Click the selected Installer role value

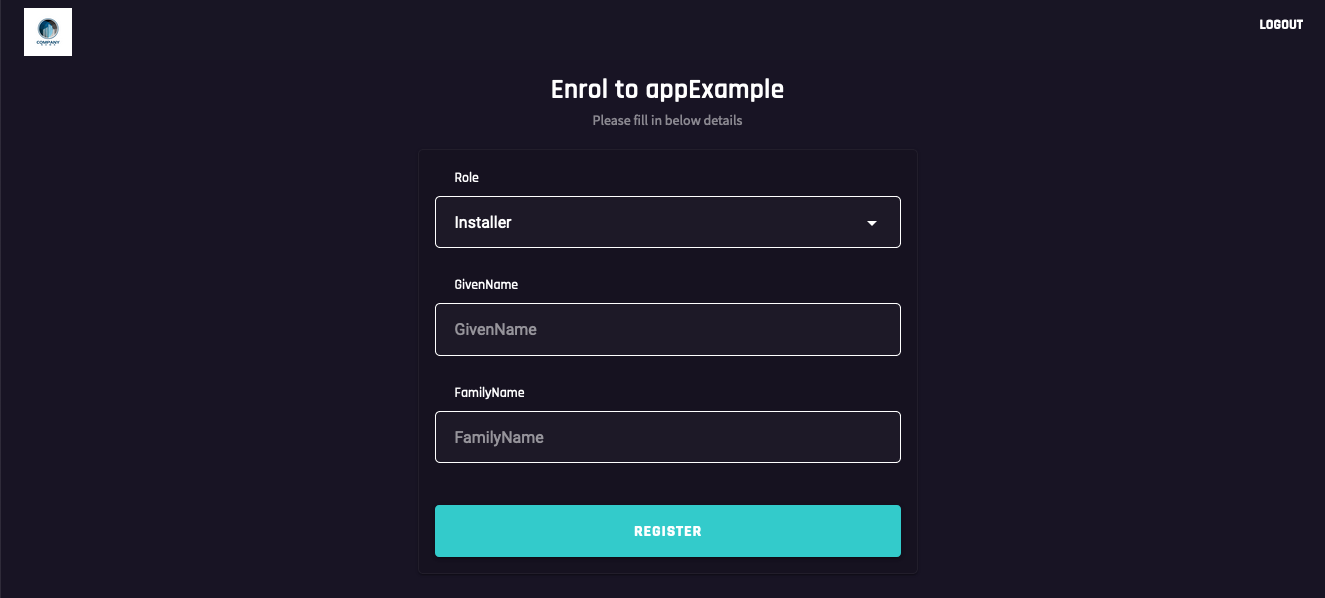(x=483, y=222)
